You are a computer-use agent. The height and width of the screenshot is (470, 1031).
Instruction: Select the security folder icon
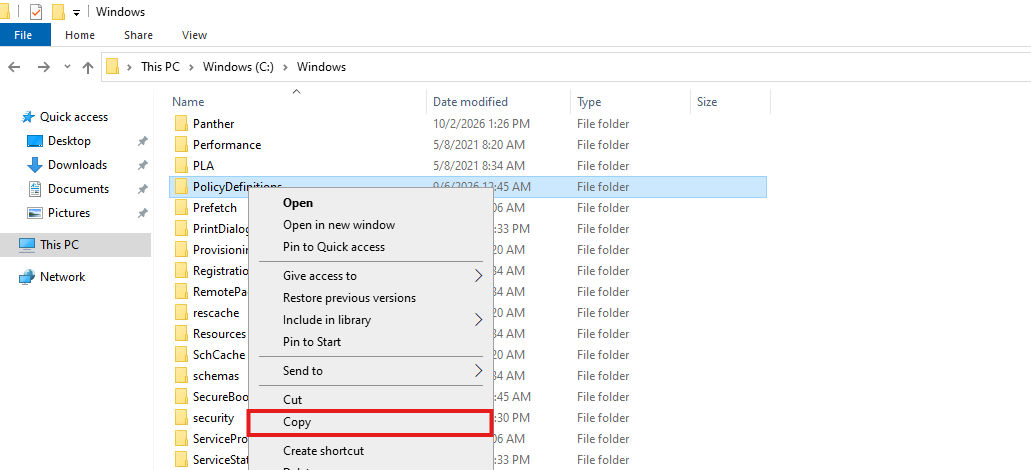click(x=181, y=418)
